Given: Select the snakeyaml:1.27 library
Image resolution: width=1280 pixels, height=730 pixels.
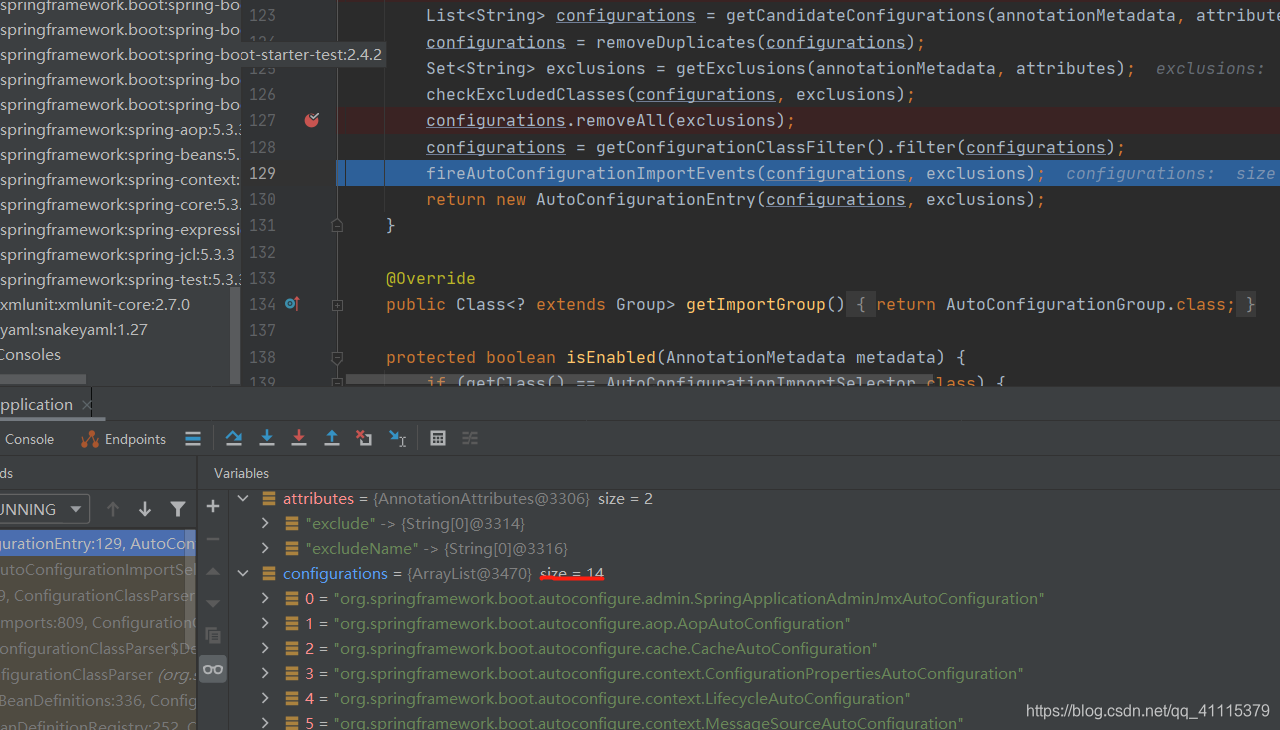Looking at the screenshot, I should pyautogui.click(x=74, y=329).
